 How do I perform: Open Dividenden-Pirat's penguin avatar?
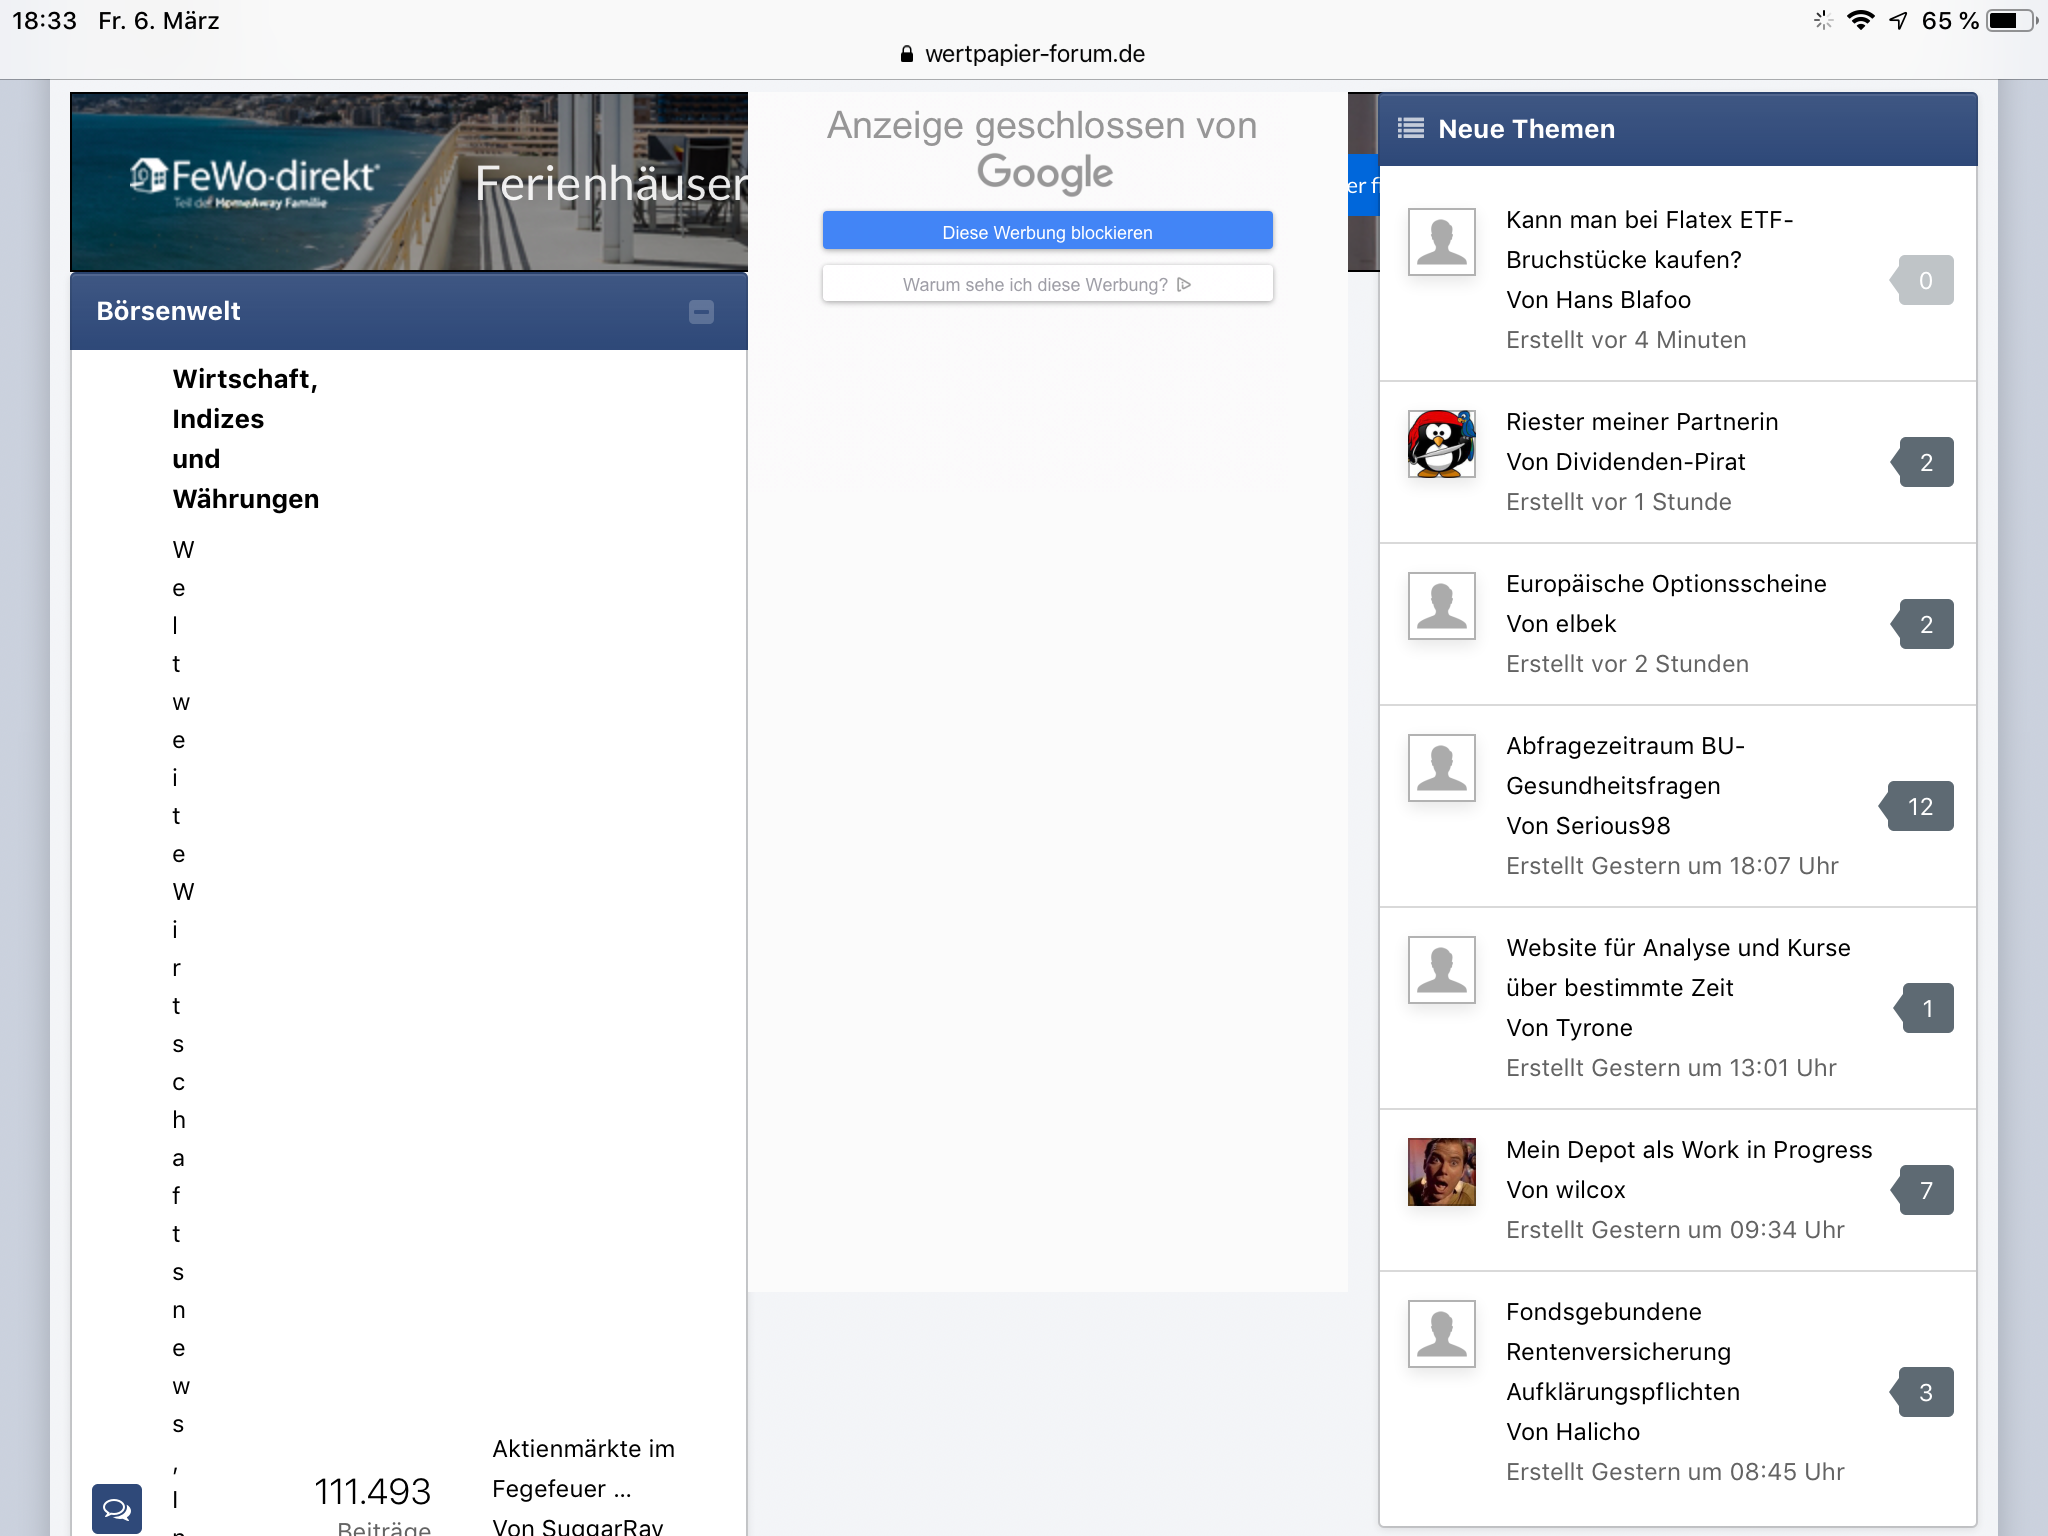(1441, 444)
